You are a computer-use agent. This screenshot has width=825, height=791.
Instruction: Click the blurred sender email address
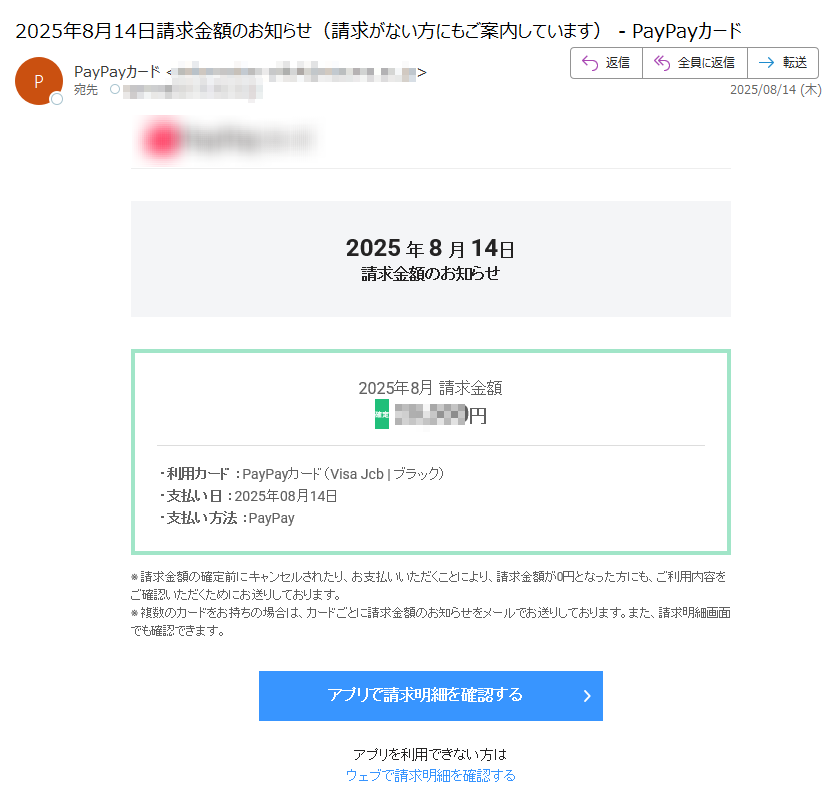[x=295, y=72]
